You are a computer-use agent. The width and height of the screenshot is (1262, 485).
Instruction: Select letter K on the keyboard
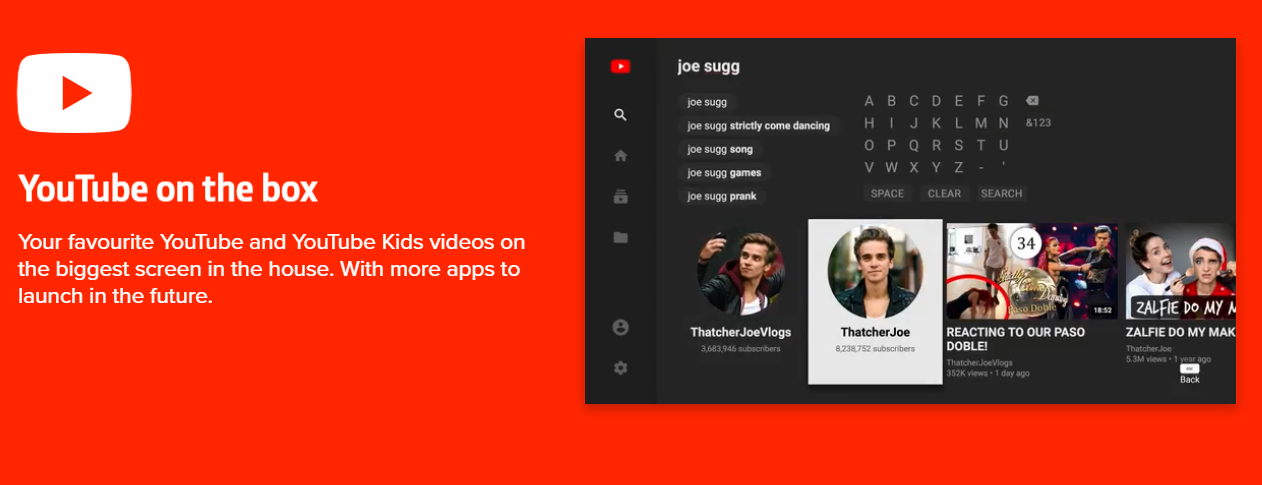936,123
